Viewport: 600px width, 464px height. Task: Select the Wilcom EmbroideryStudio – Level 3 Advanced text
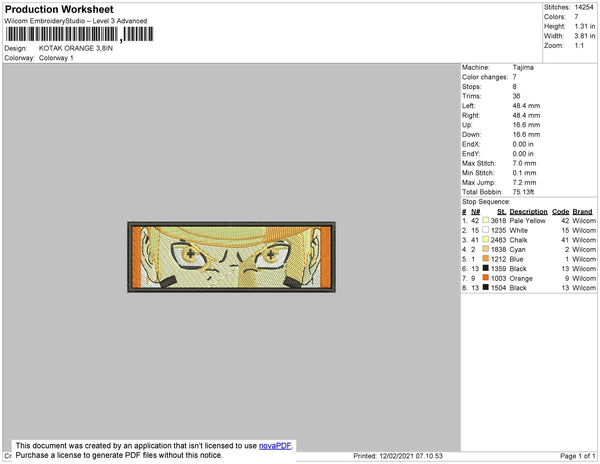tap(76, 21)
